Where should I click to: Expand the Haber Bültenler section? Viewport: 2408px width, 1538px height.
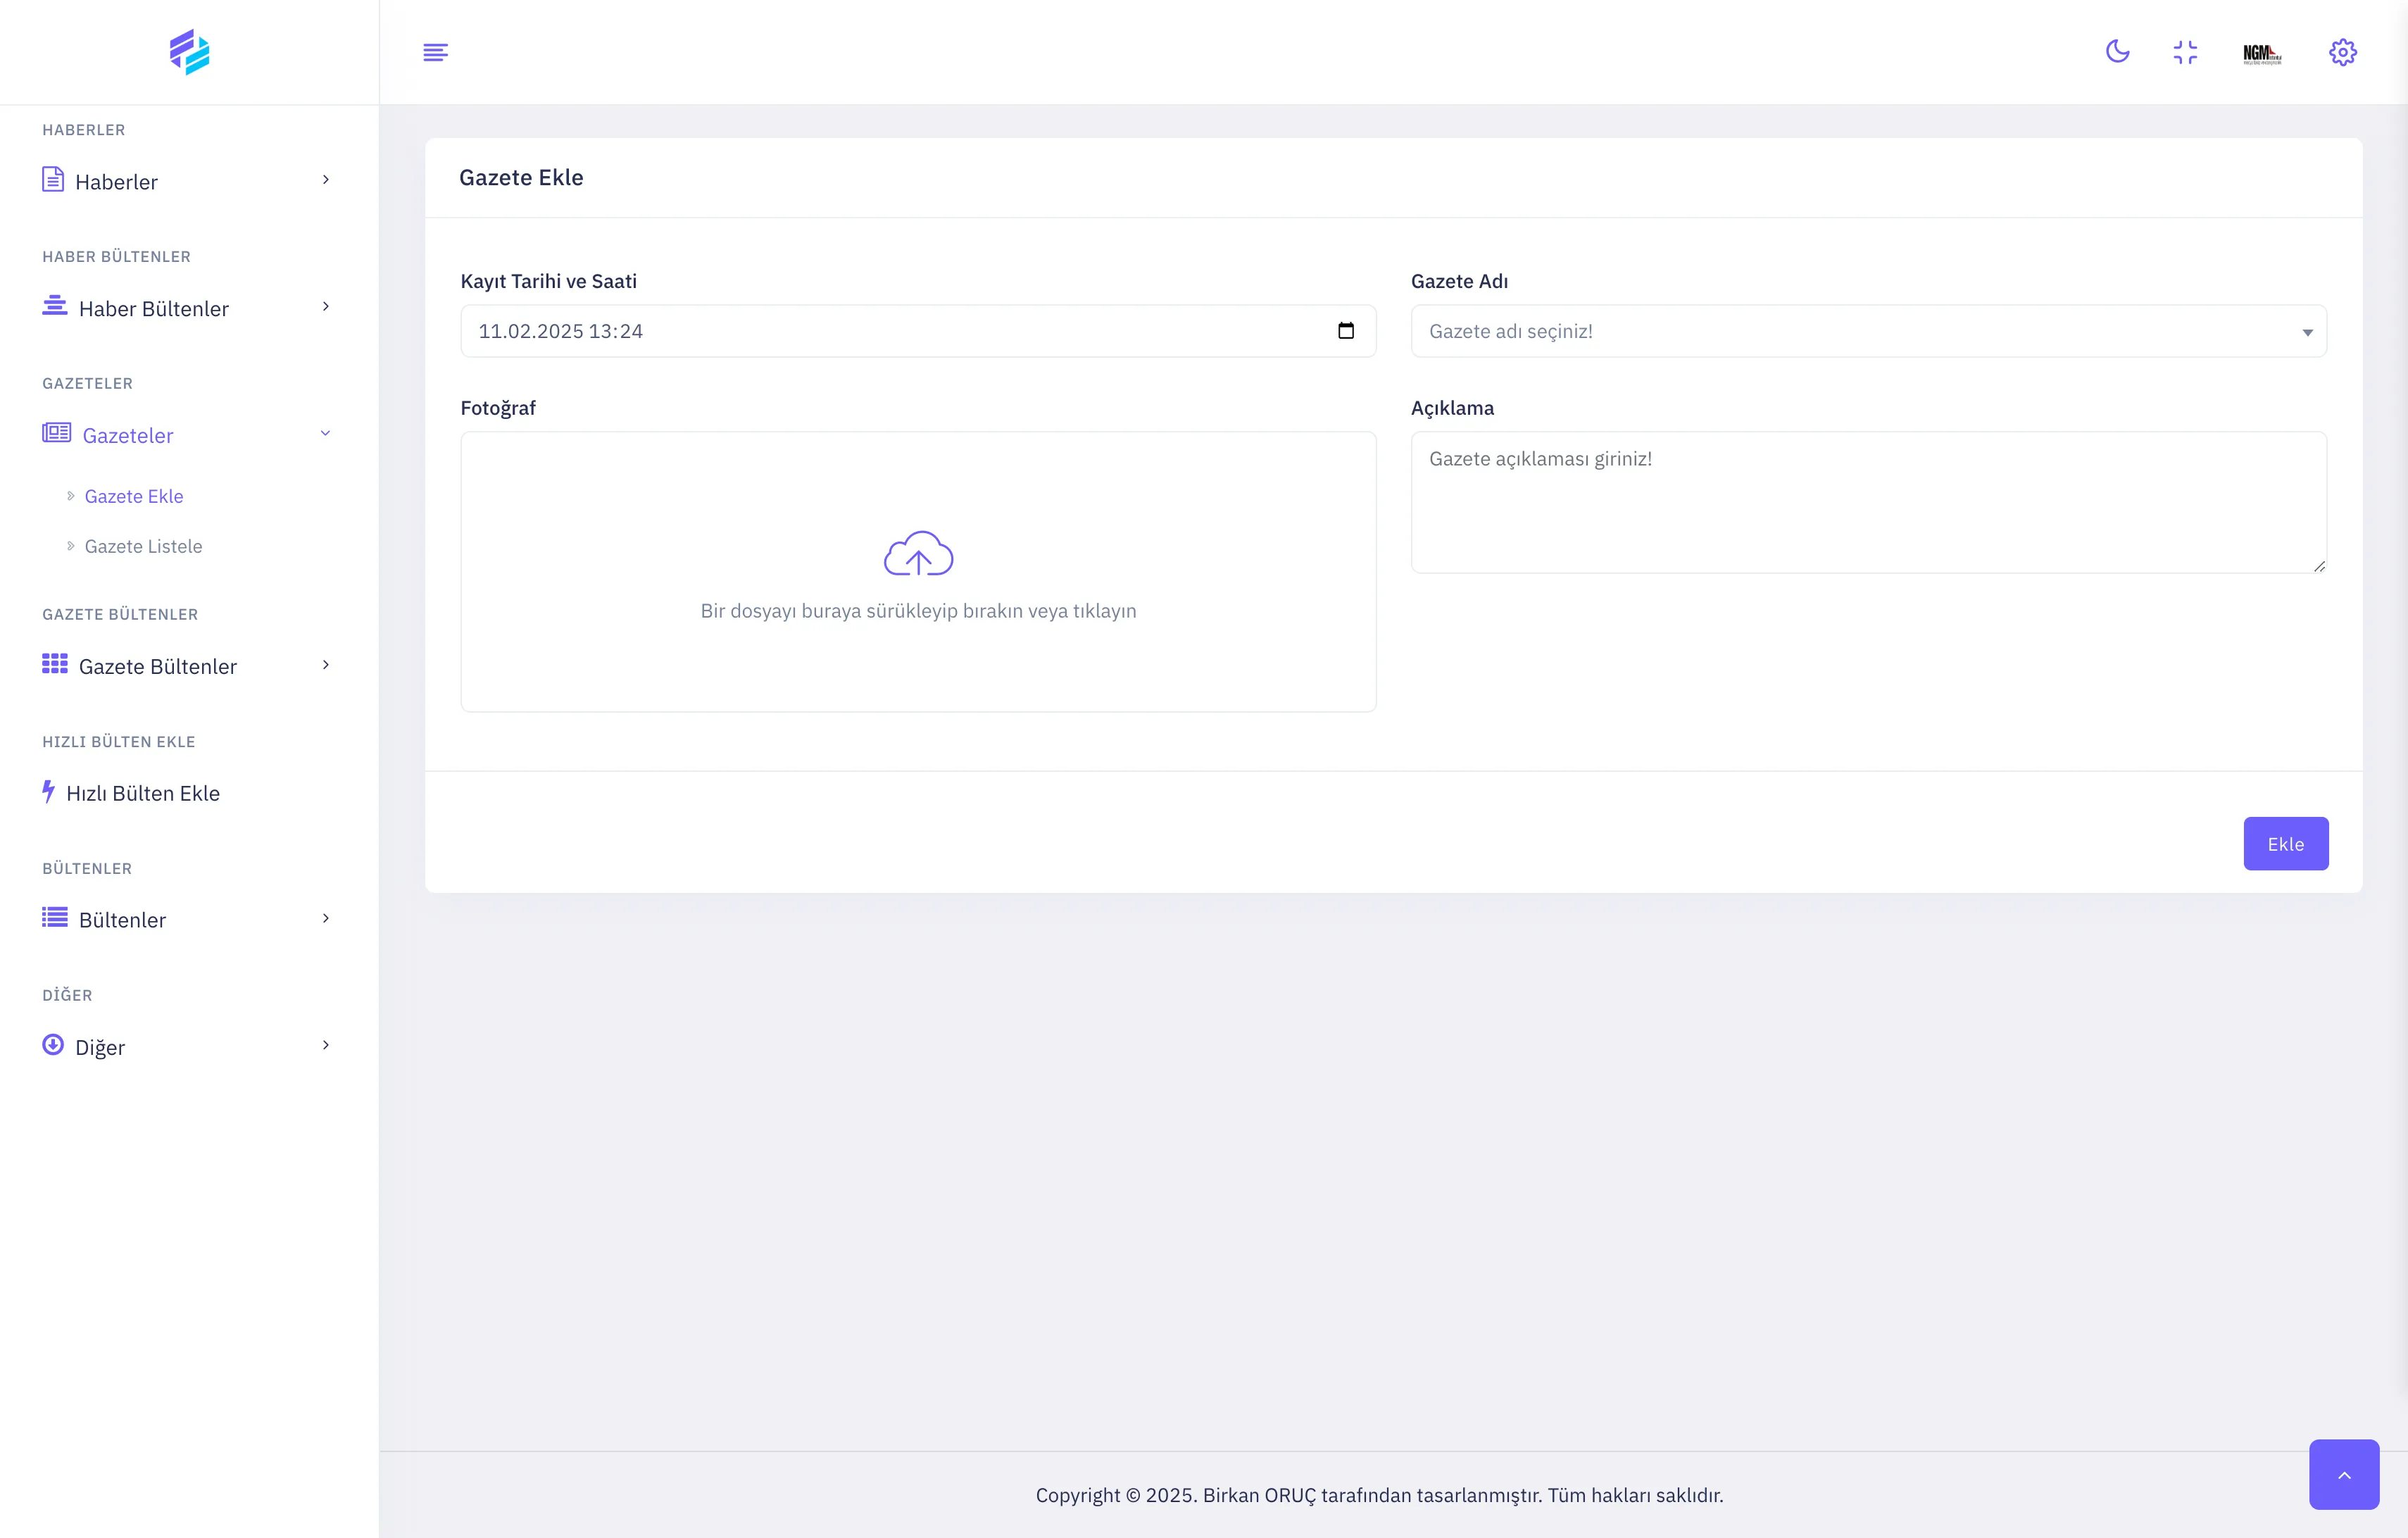tap(186, 308)
